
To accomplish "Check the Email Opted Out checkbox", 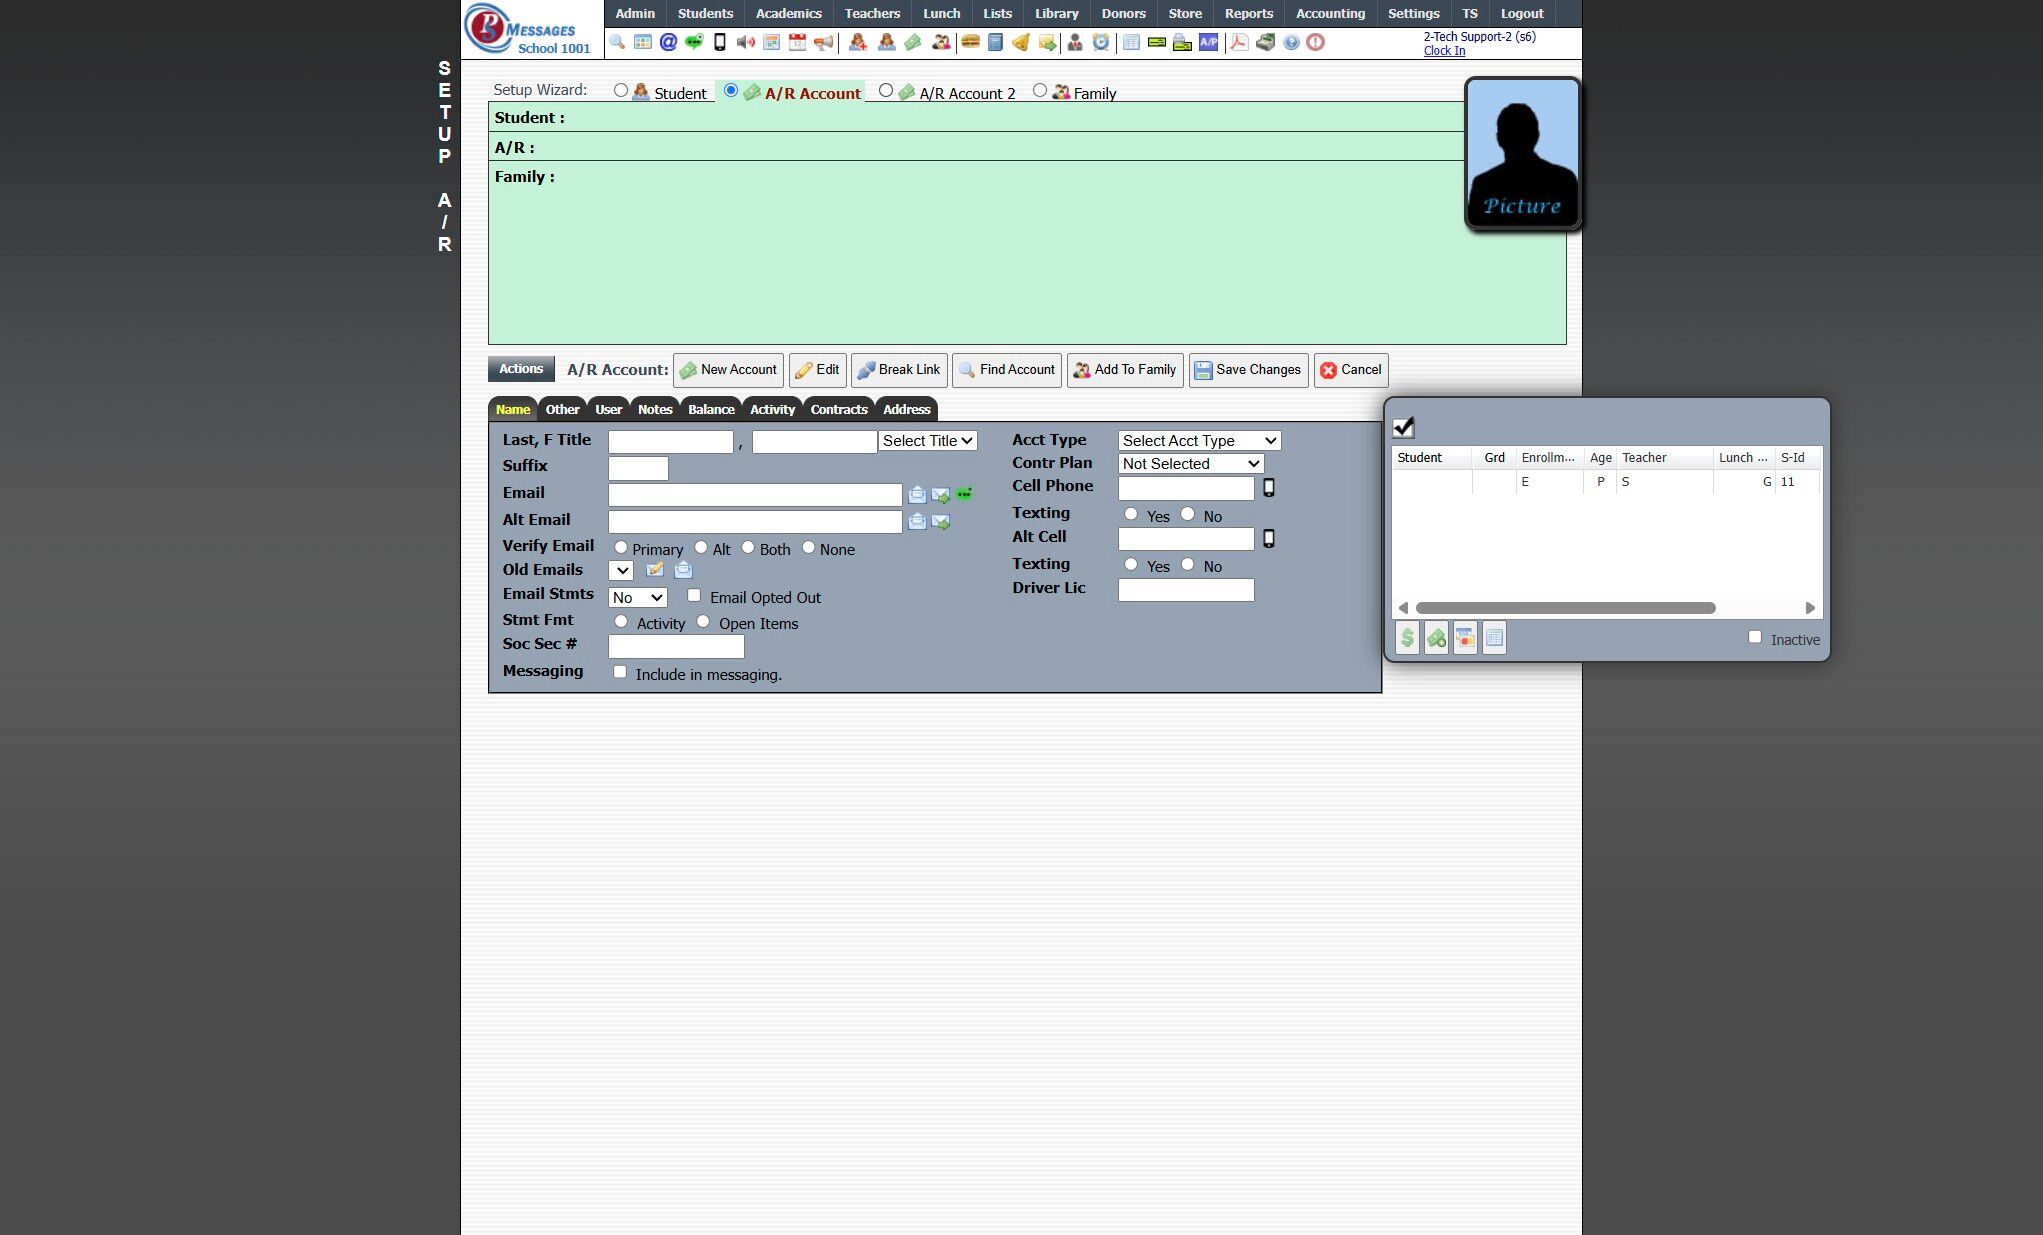I will pos(694,596).
